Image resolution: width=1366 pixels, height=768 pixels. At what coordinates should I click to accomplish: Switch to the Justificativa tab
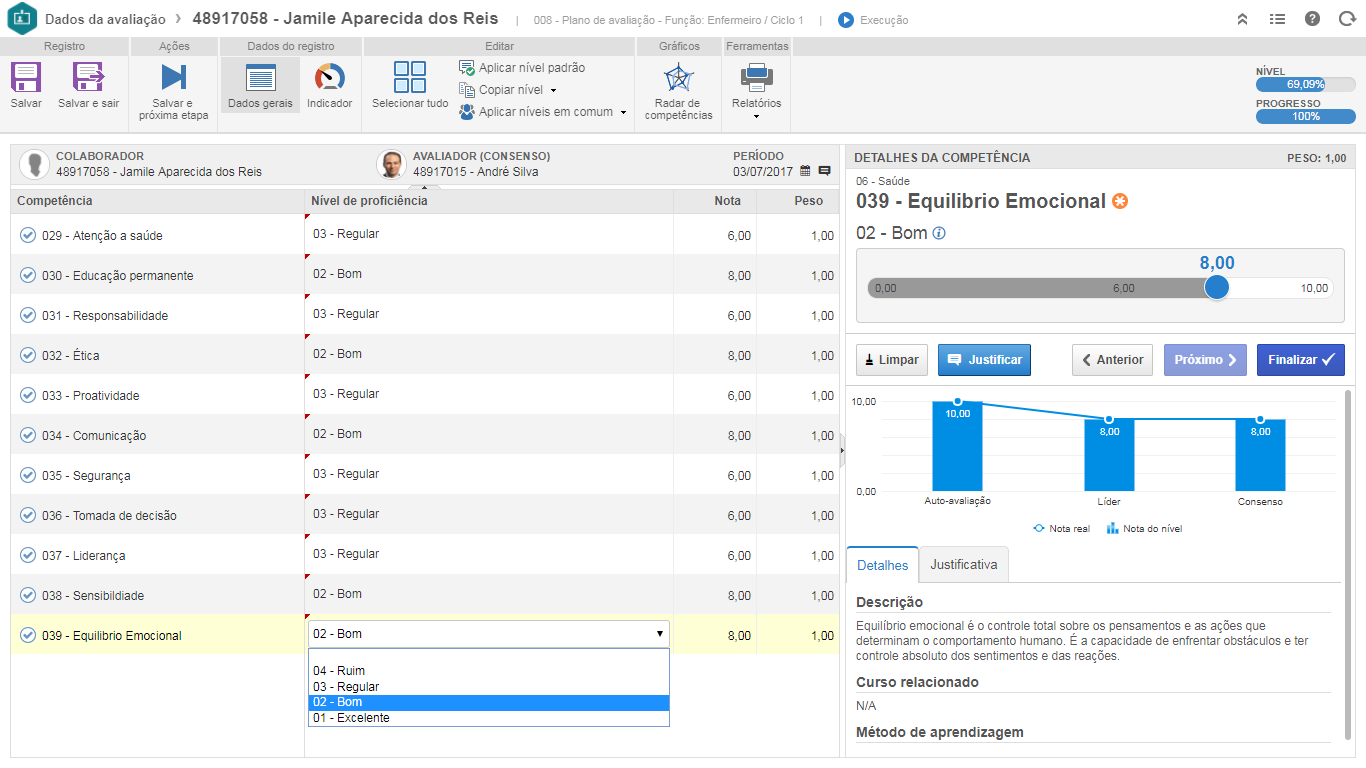pyautogui.click(x=963, y=565)
